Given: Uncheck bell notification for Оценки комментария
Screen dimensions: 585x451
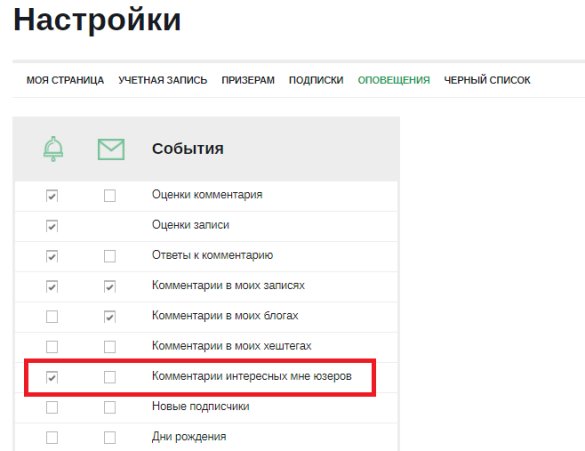Looking at the screenshot, I should click(52, 195).
